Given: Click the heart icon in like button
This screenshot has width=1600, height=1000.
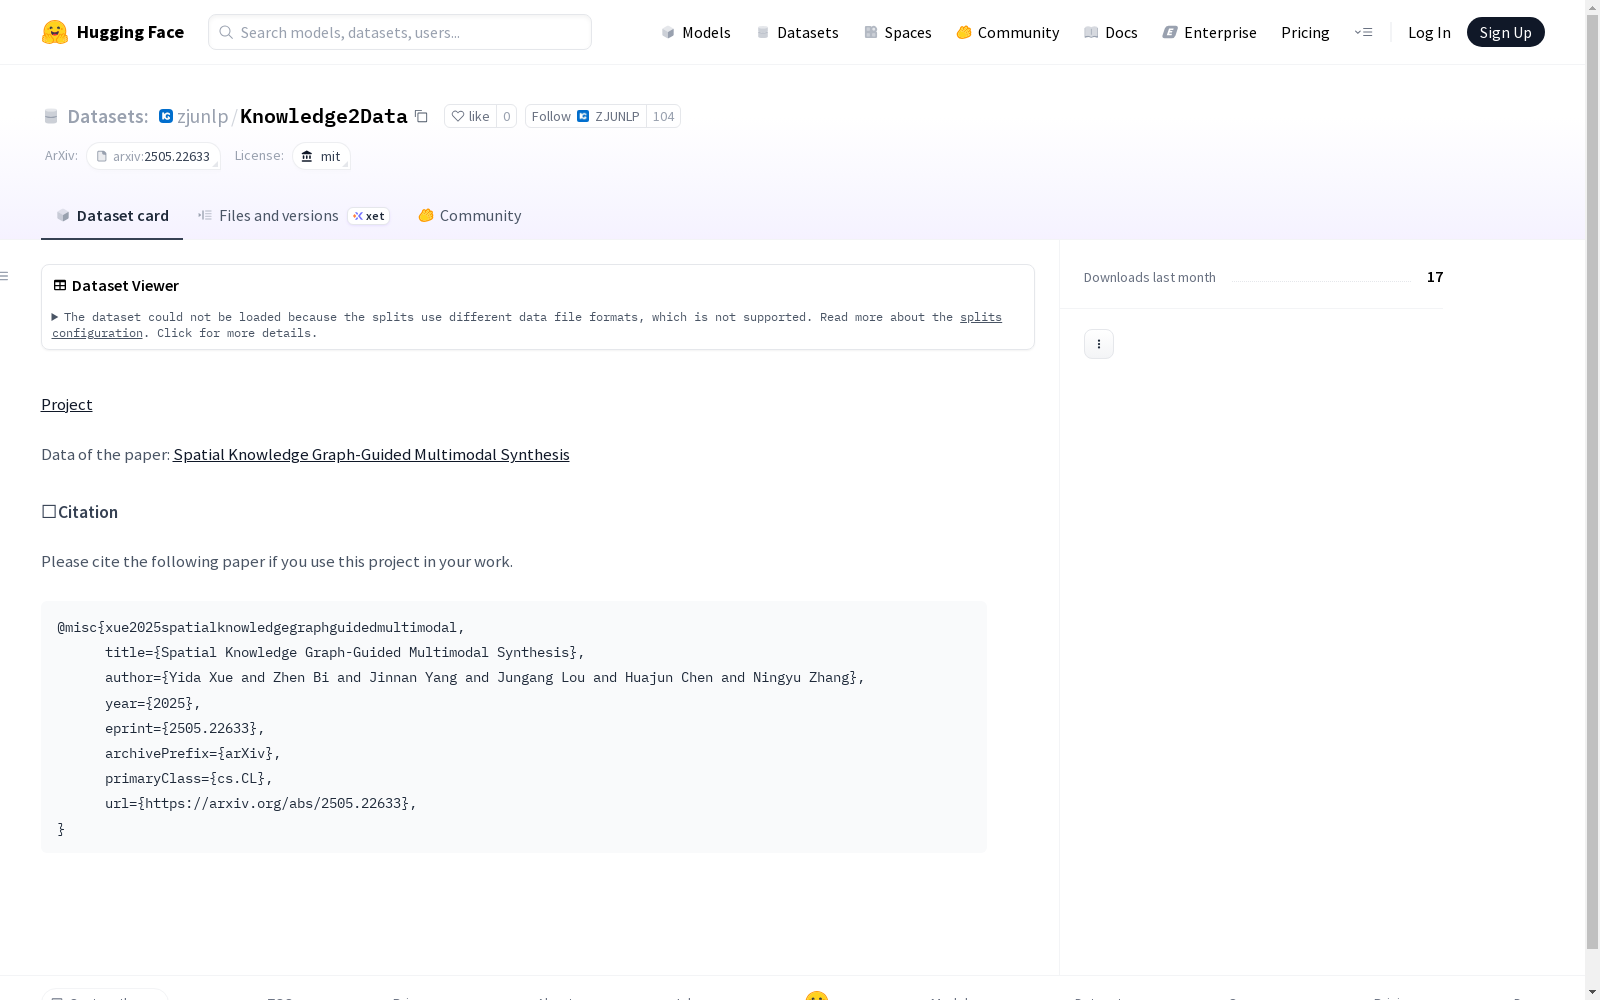Looking at the screenshot, I should pos(458,116).
